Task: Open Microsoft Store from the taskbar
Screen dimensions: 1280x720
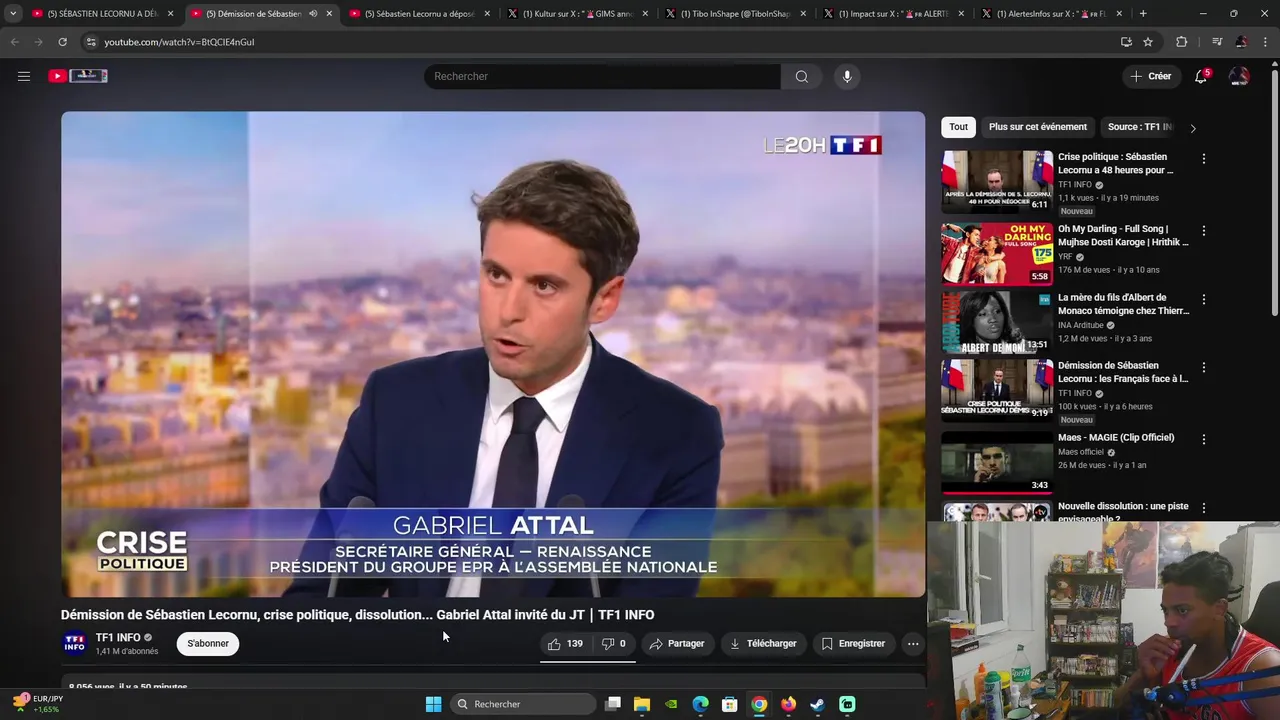Action: click(x=730, y=704)
